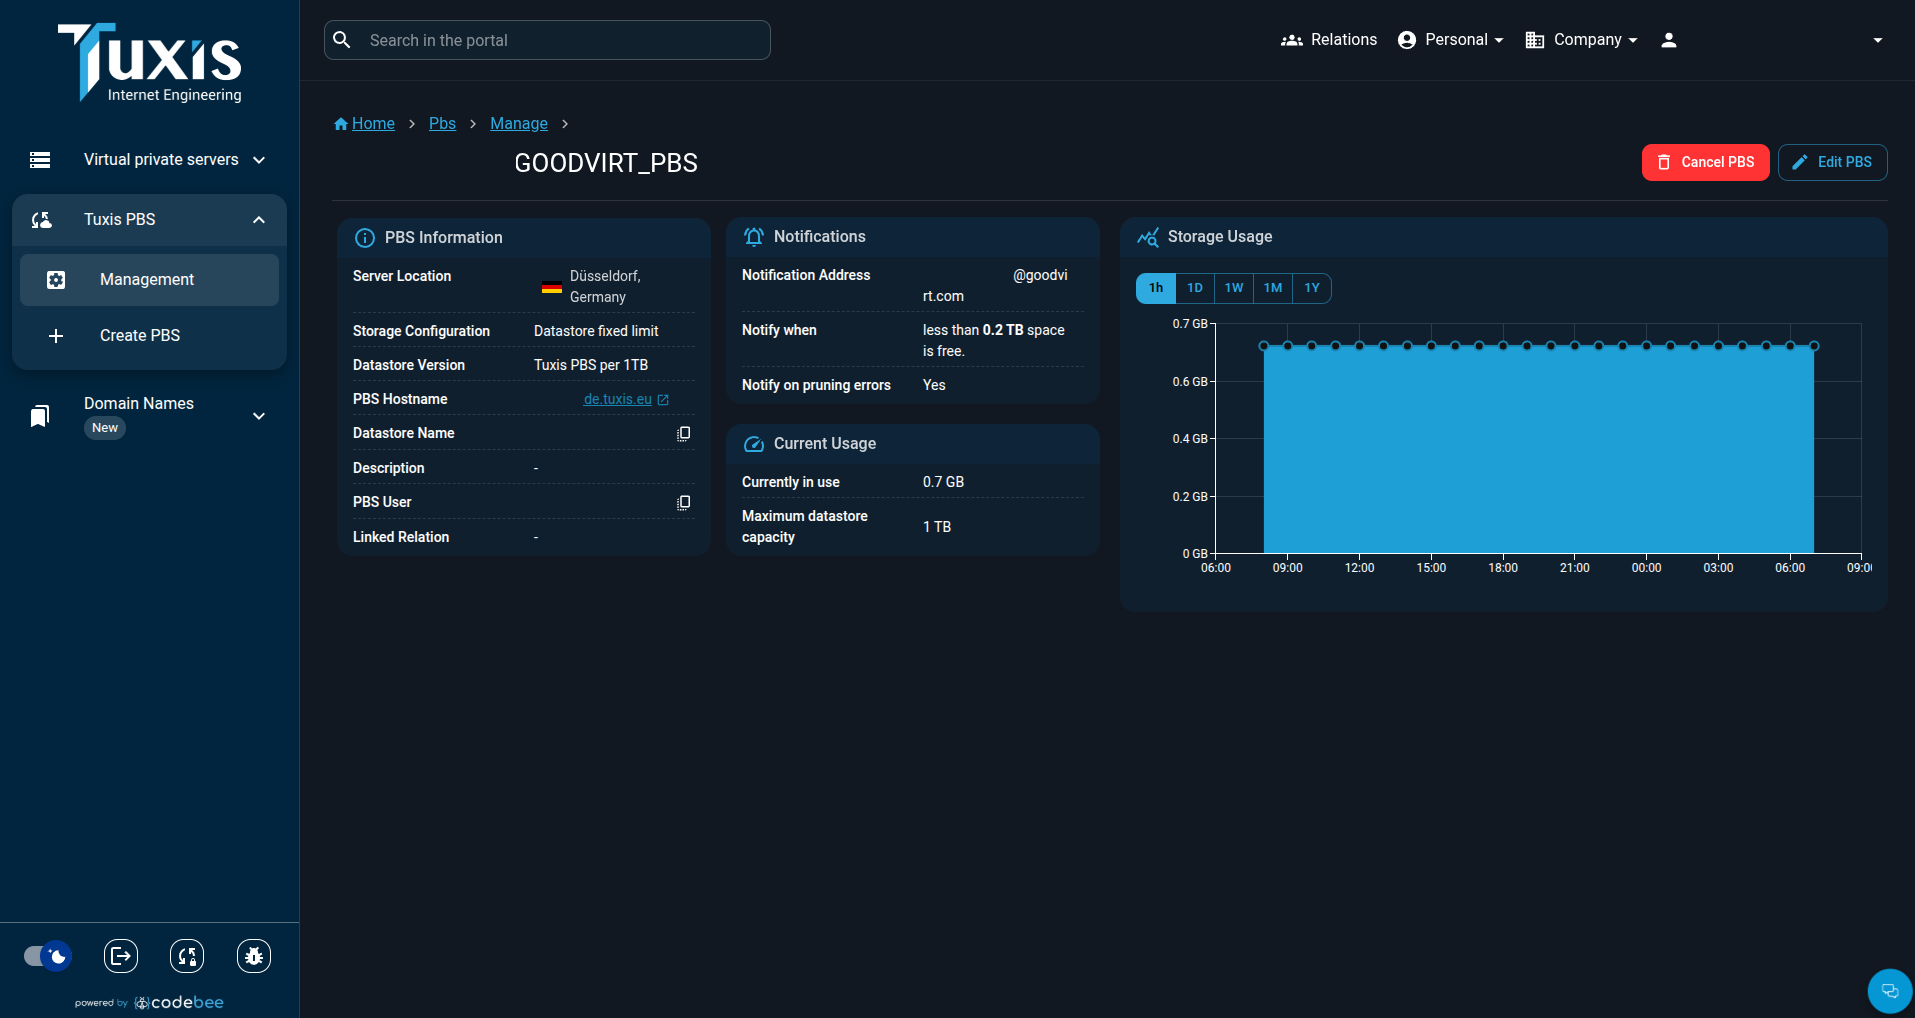Image resolution: width=1915 pixels, height=1018 pixels.
Task: Click the Domain Names bookmark icon
Action: [x=40, y=415]
